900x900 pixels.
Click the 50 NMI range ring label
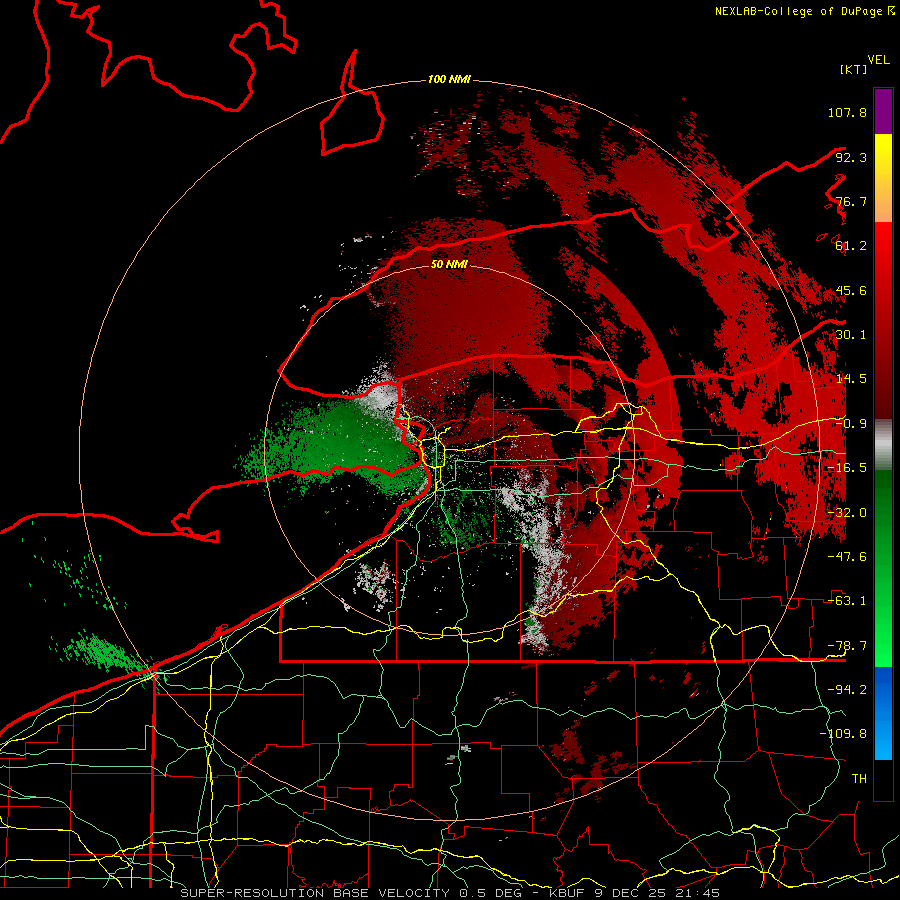449,264
